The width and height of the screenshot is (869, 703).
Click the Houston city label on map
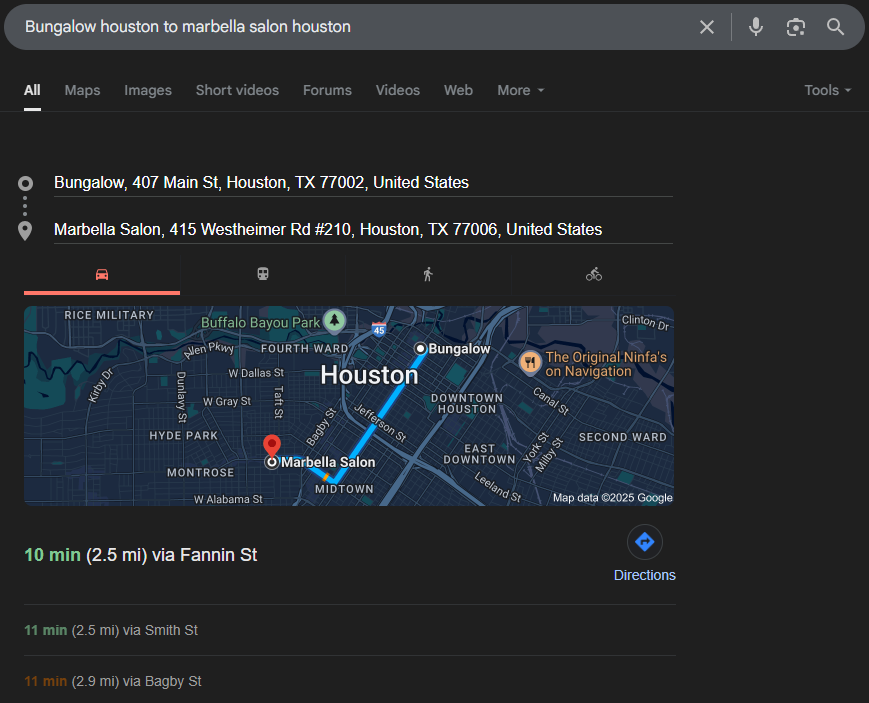click(369, 375)
